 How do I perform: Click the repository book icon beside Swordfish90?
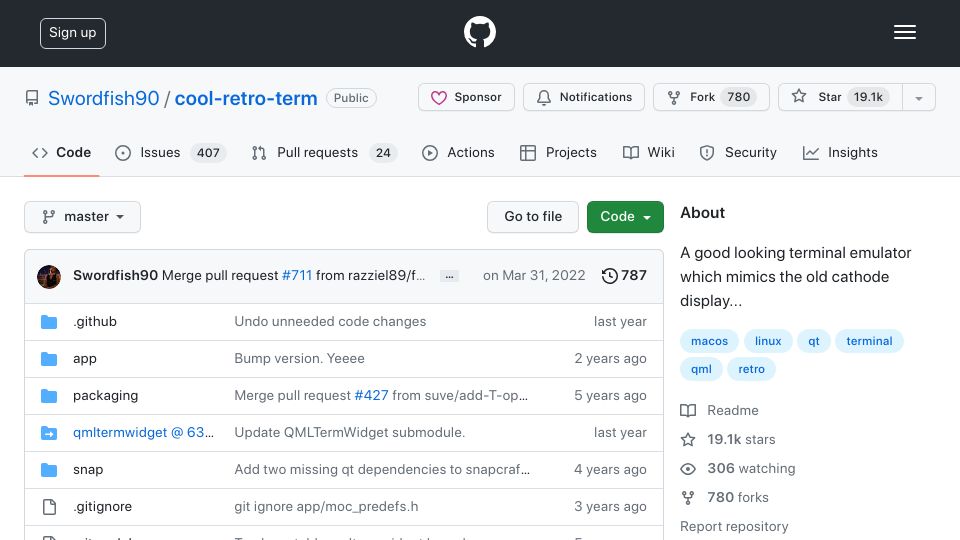click(32, 98)
